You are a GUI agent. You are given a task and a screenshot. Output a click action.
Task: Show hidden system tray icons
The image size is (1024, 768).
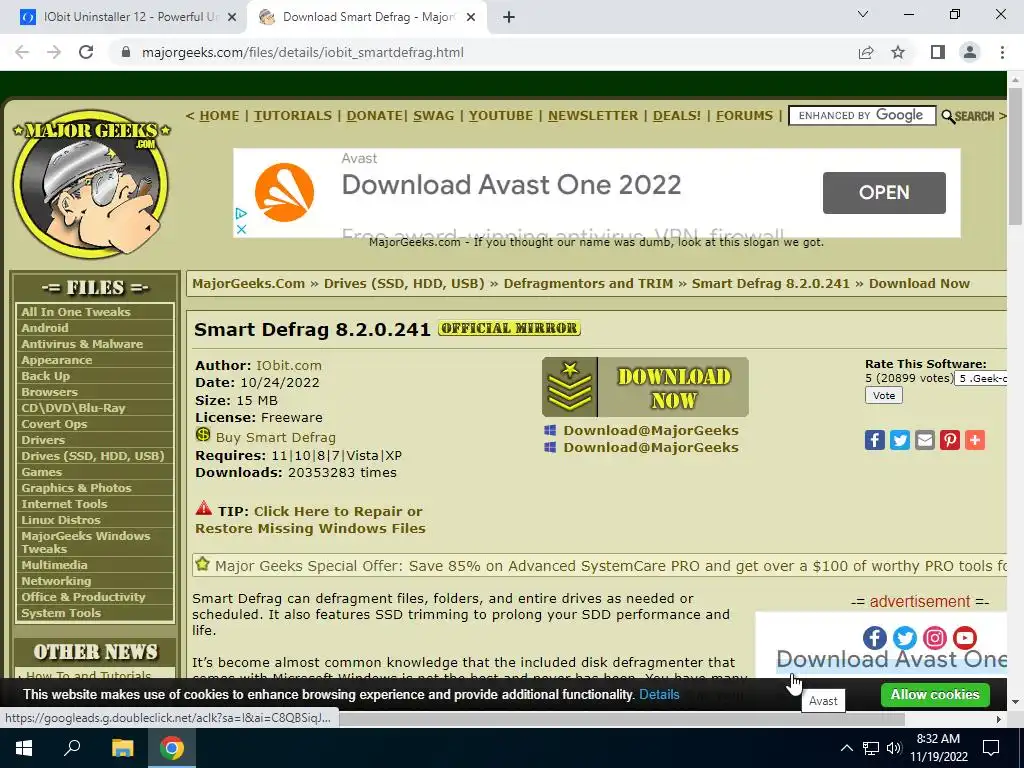[846, 748]
